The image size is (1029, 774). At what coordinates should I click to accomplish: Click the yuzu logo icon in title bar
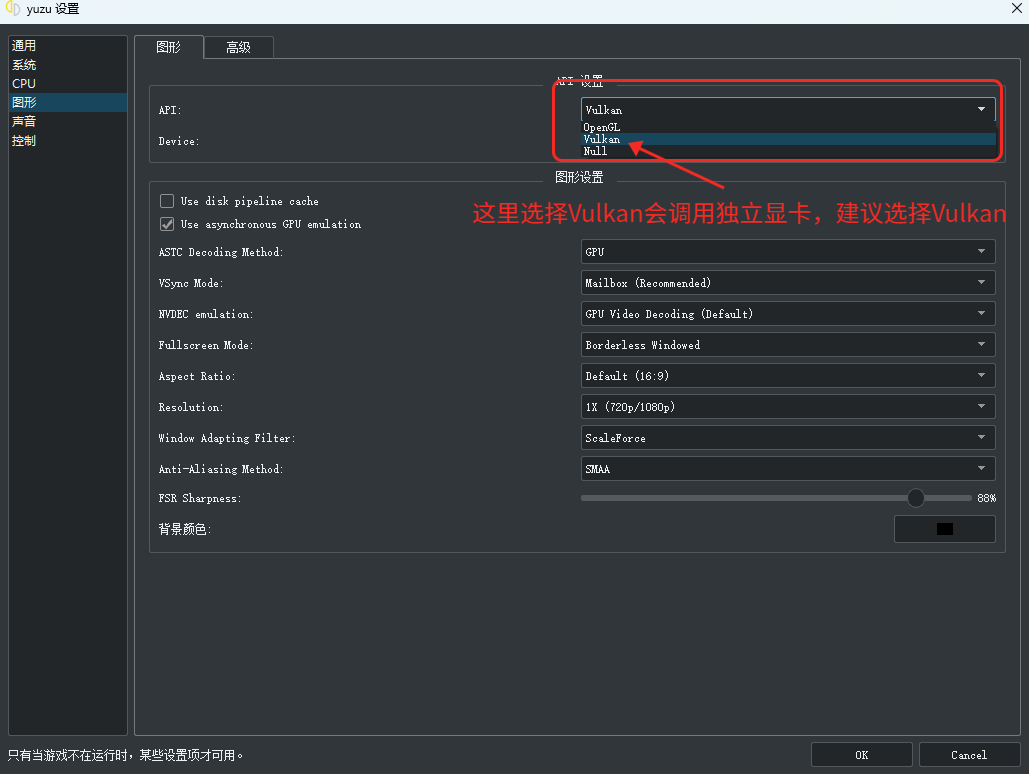pos(13,9)
